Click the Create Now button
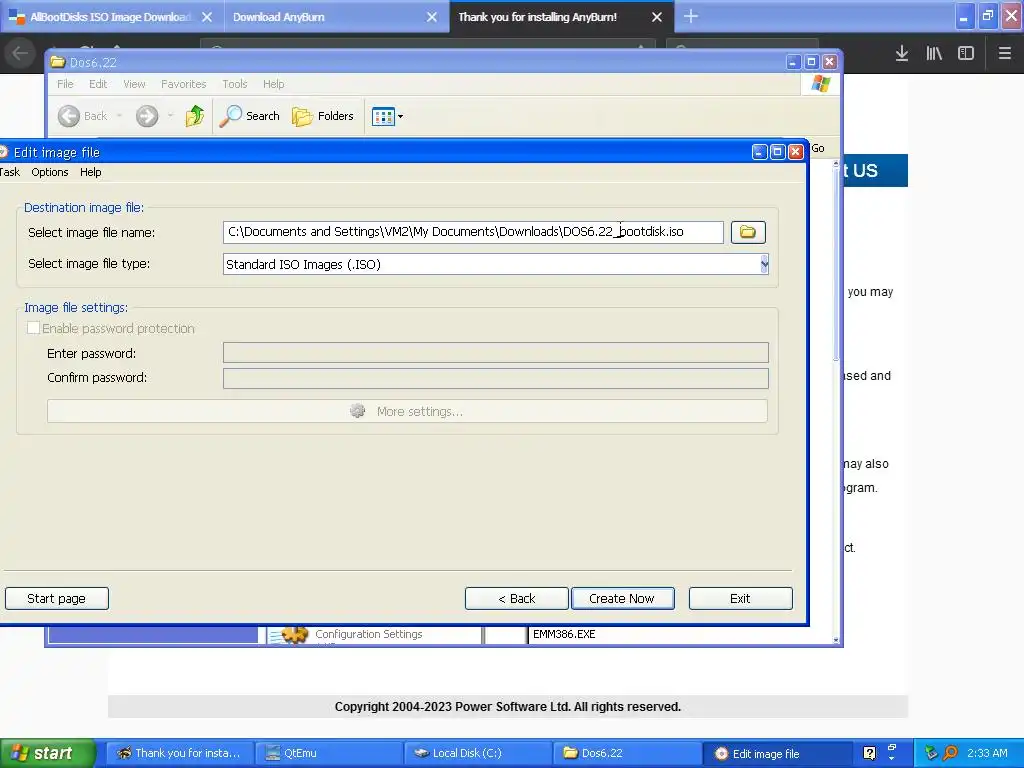Screen dimensions: 1024x768 pos(622,598)
